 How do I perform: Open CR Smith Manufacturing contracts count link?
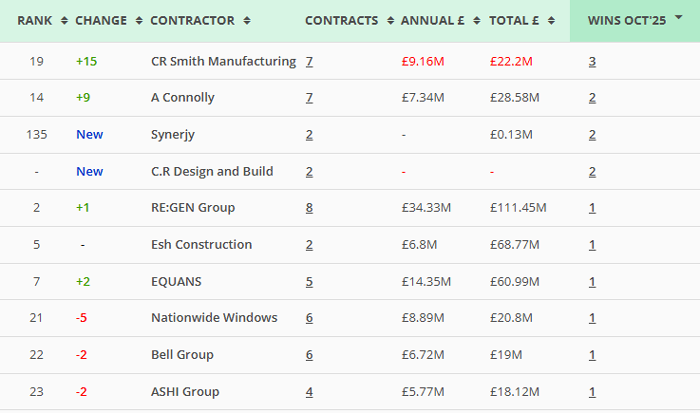point(310,61)
